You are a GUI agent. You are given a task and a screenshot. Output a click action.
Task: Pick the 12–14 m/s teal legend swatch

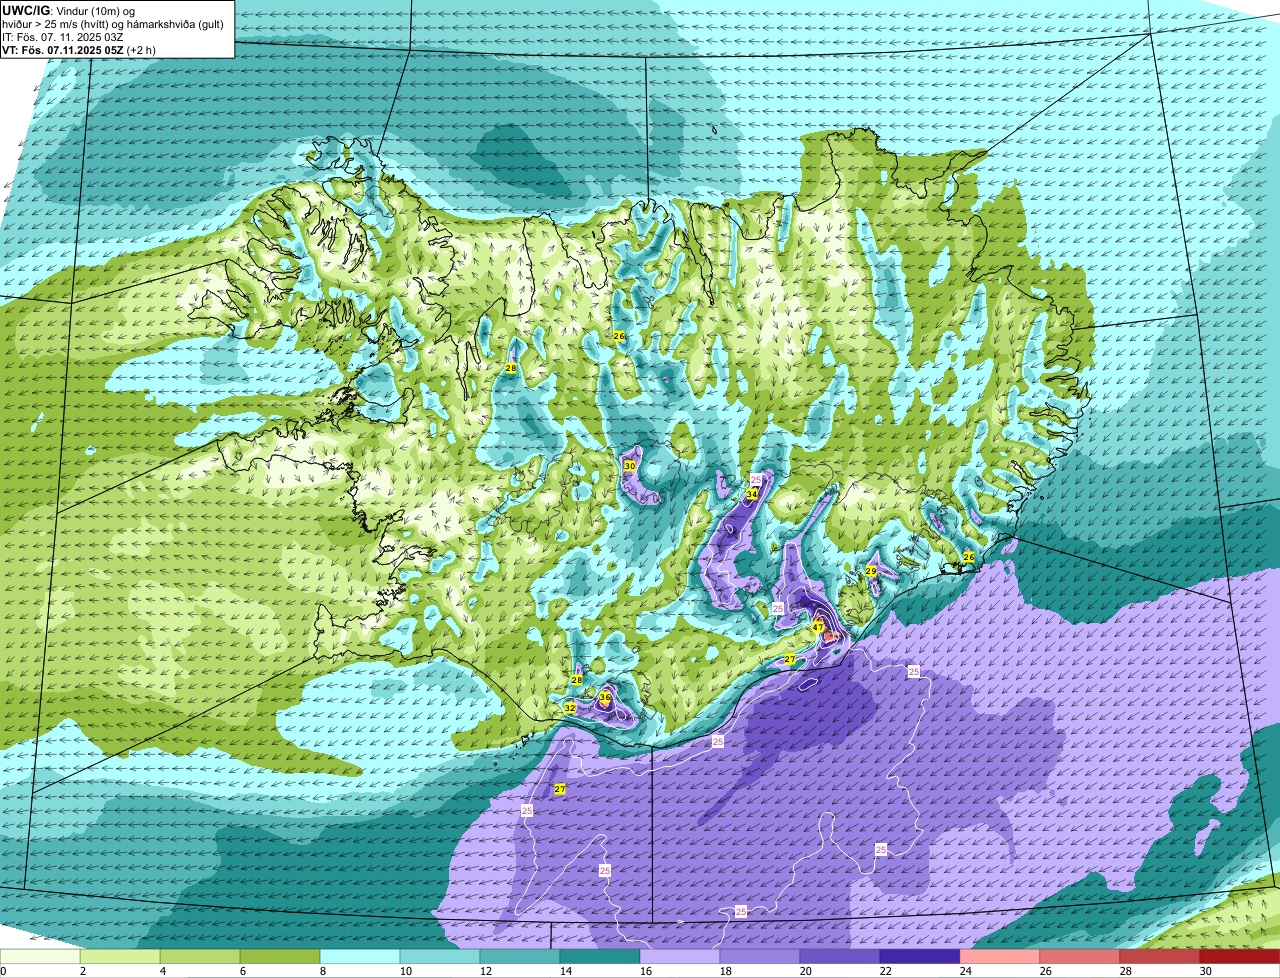[x=520, y=957]
